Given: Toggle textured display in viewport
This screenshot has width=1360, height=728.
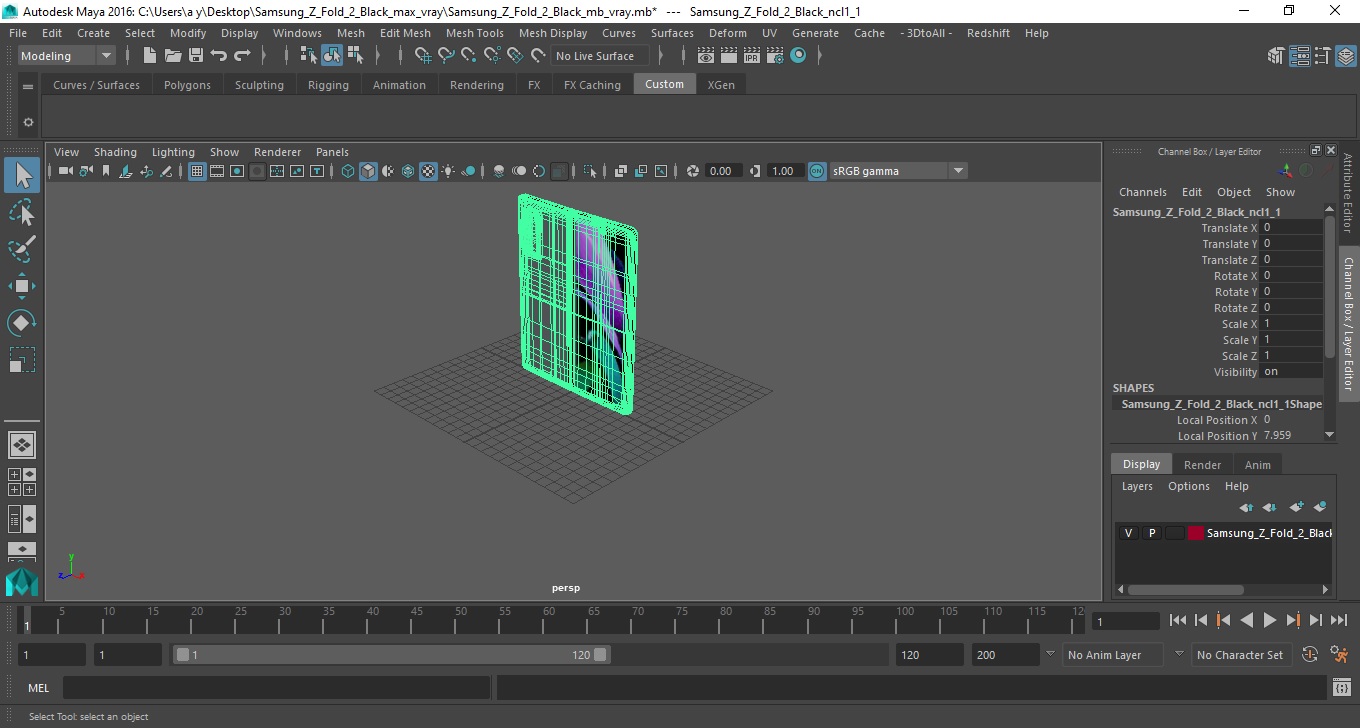Looking at the screenshot, I should pyautogui.click(x=428, y=171).
